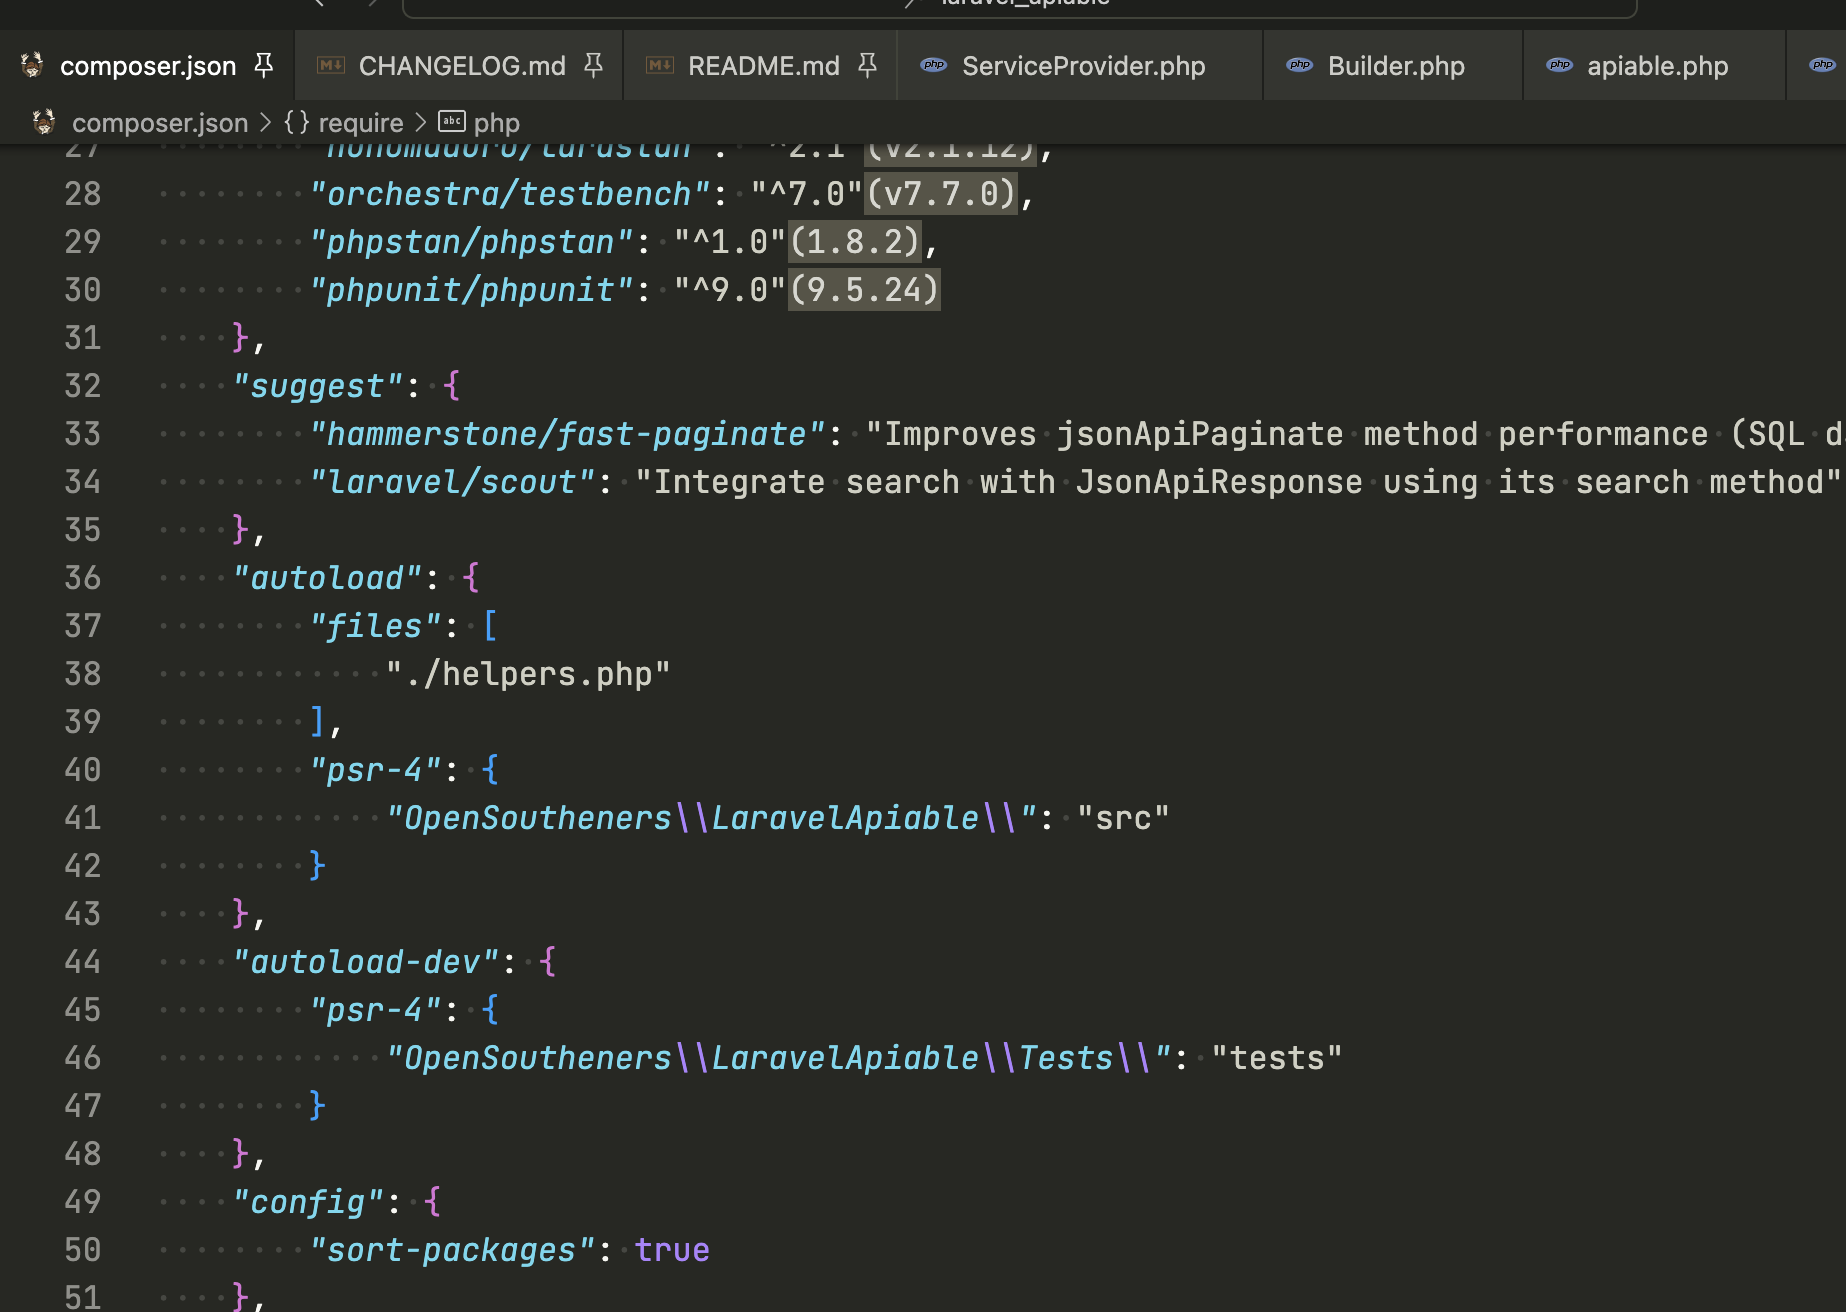
Task: Click the PHP icon on ServiceProvider.php tab
Action: 934,66
